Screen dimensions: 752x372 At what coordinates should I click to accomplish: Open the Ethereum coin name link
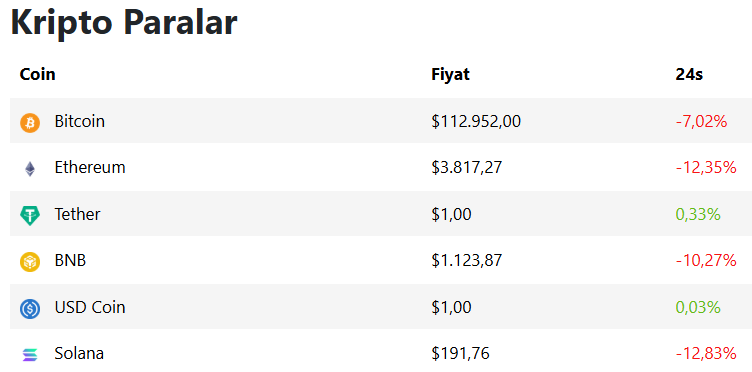[x=90, y=168]
